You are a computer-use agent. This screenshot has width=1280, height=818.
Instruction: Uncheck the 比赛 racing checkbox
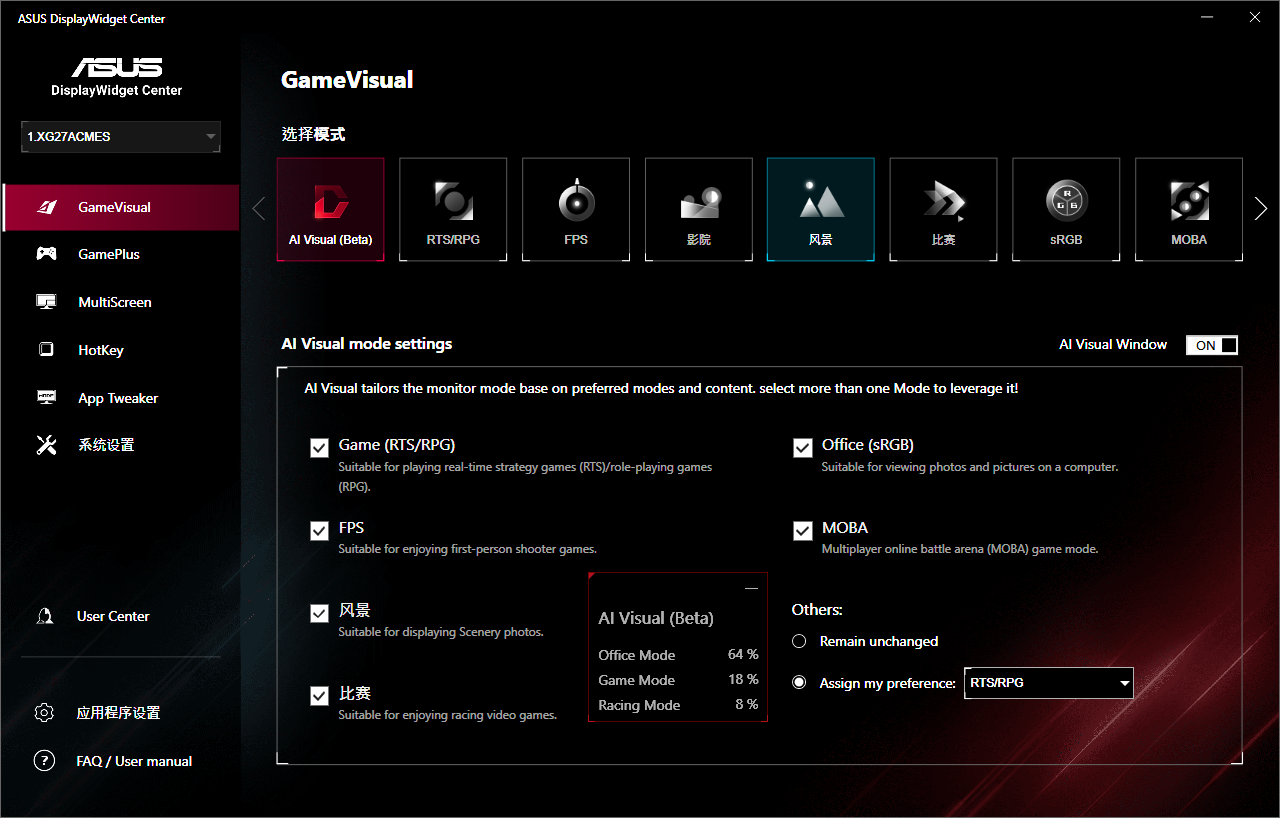[320, 696]
